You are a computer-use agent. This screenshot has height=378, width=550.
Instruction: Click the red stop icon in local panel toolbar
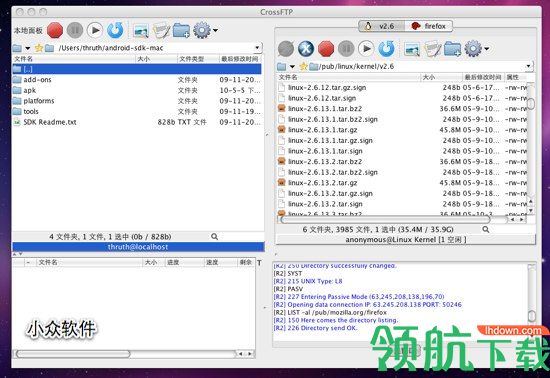pyautogui.click(x=55, y=30)
